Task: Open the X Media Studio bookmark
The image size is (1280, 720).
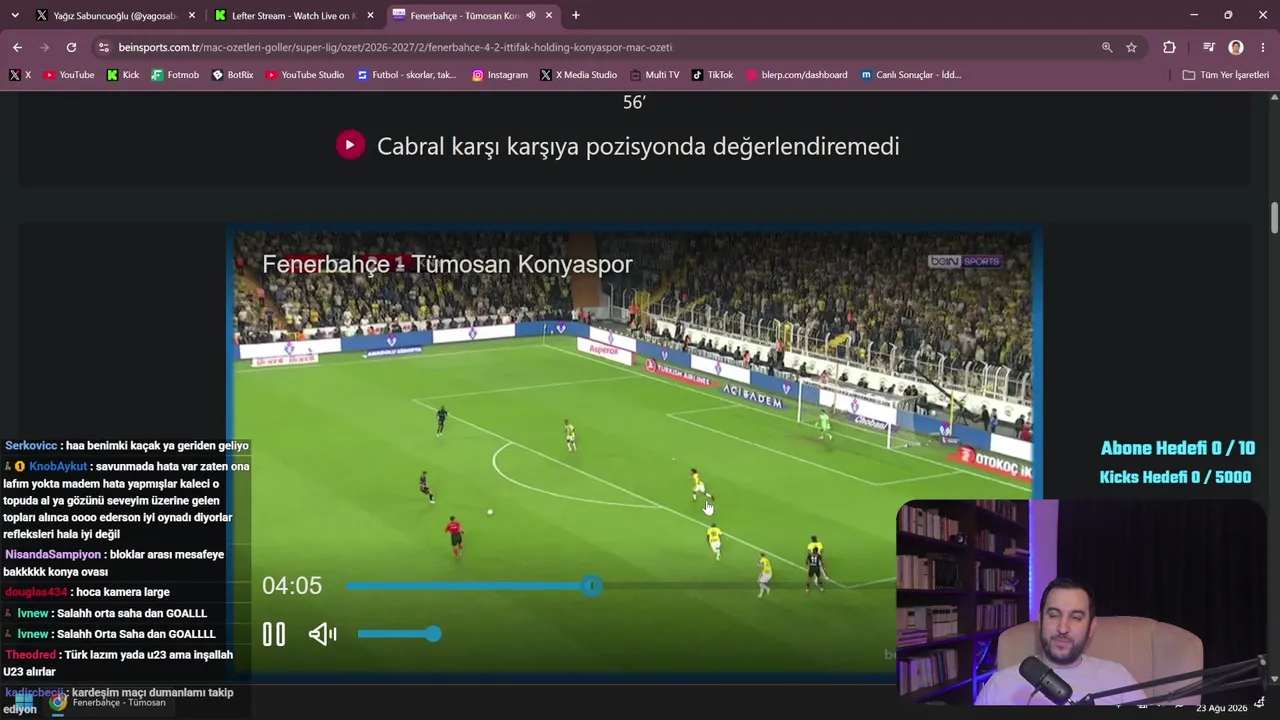Action: pyautogui.click(x=579, y=75)
